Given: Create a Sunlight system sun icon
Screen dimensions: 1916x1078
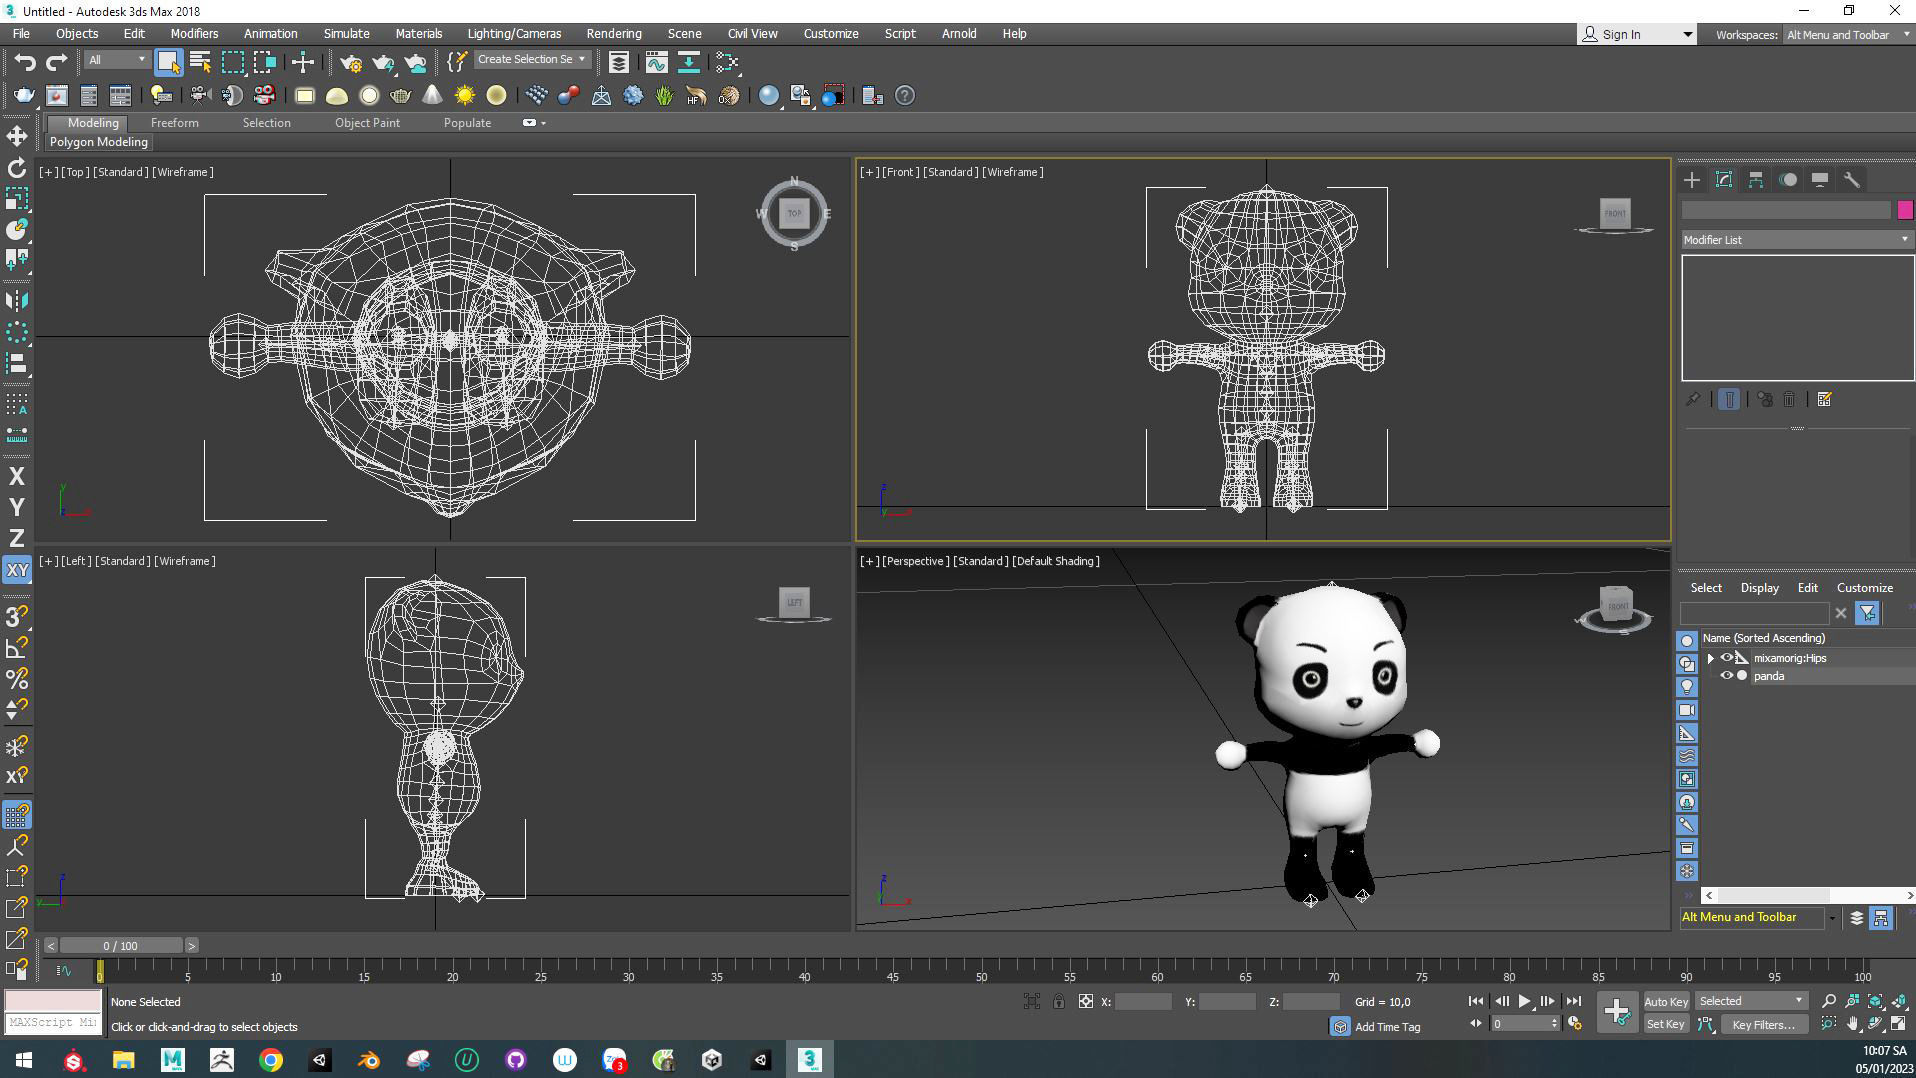Looking at the screenshot, I should pos(464,96).
